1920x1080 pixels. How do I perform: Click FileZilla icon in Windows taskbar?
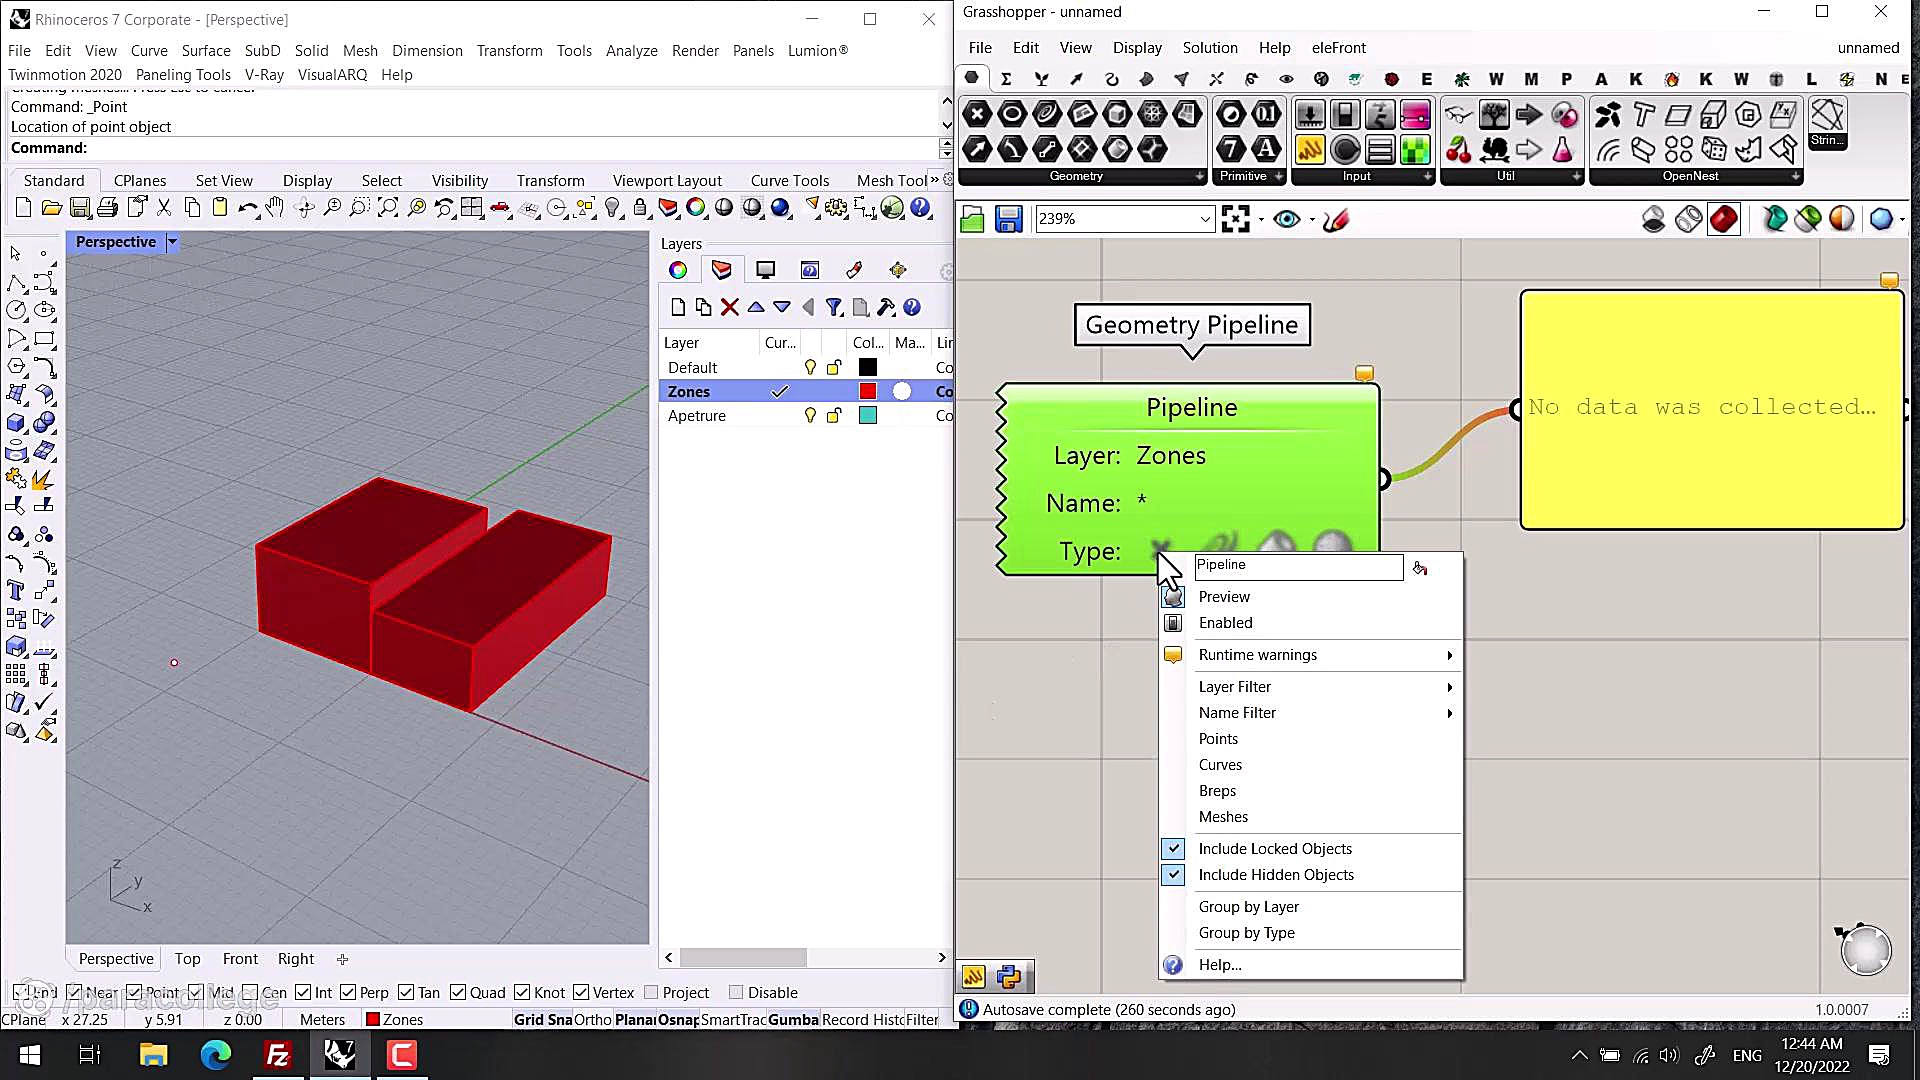pos(277,1055)
